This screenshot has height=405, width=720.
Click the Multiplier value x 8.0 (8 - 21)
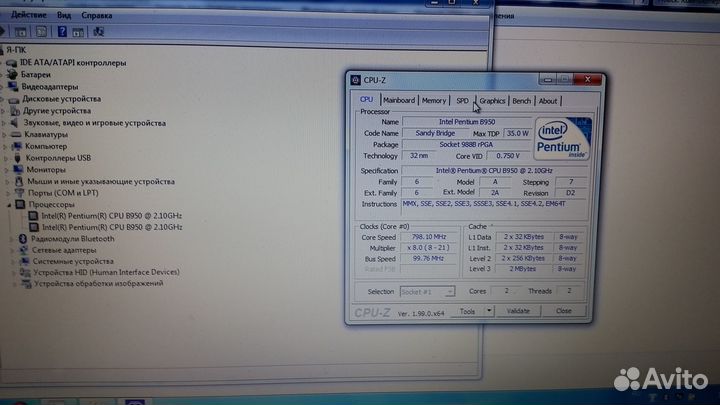(428, 248)
